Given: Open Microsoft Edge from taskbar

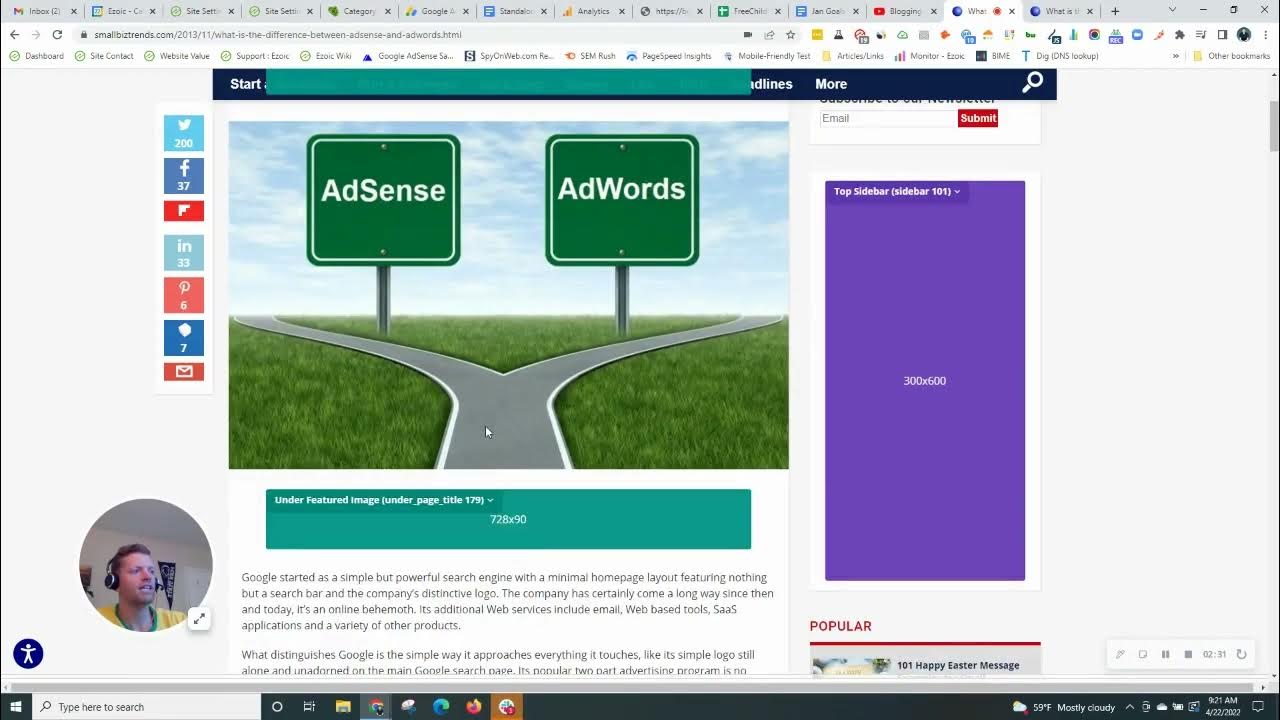Looking at the screenshot, I should click(441, 707).
